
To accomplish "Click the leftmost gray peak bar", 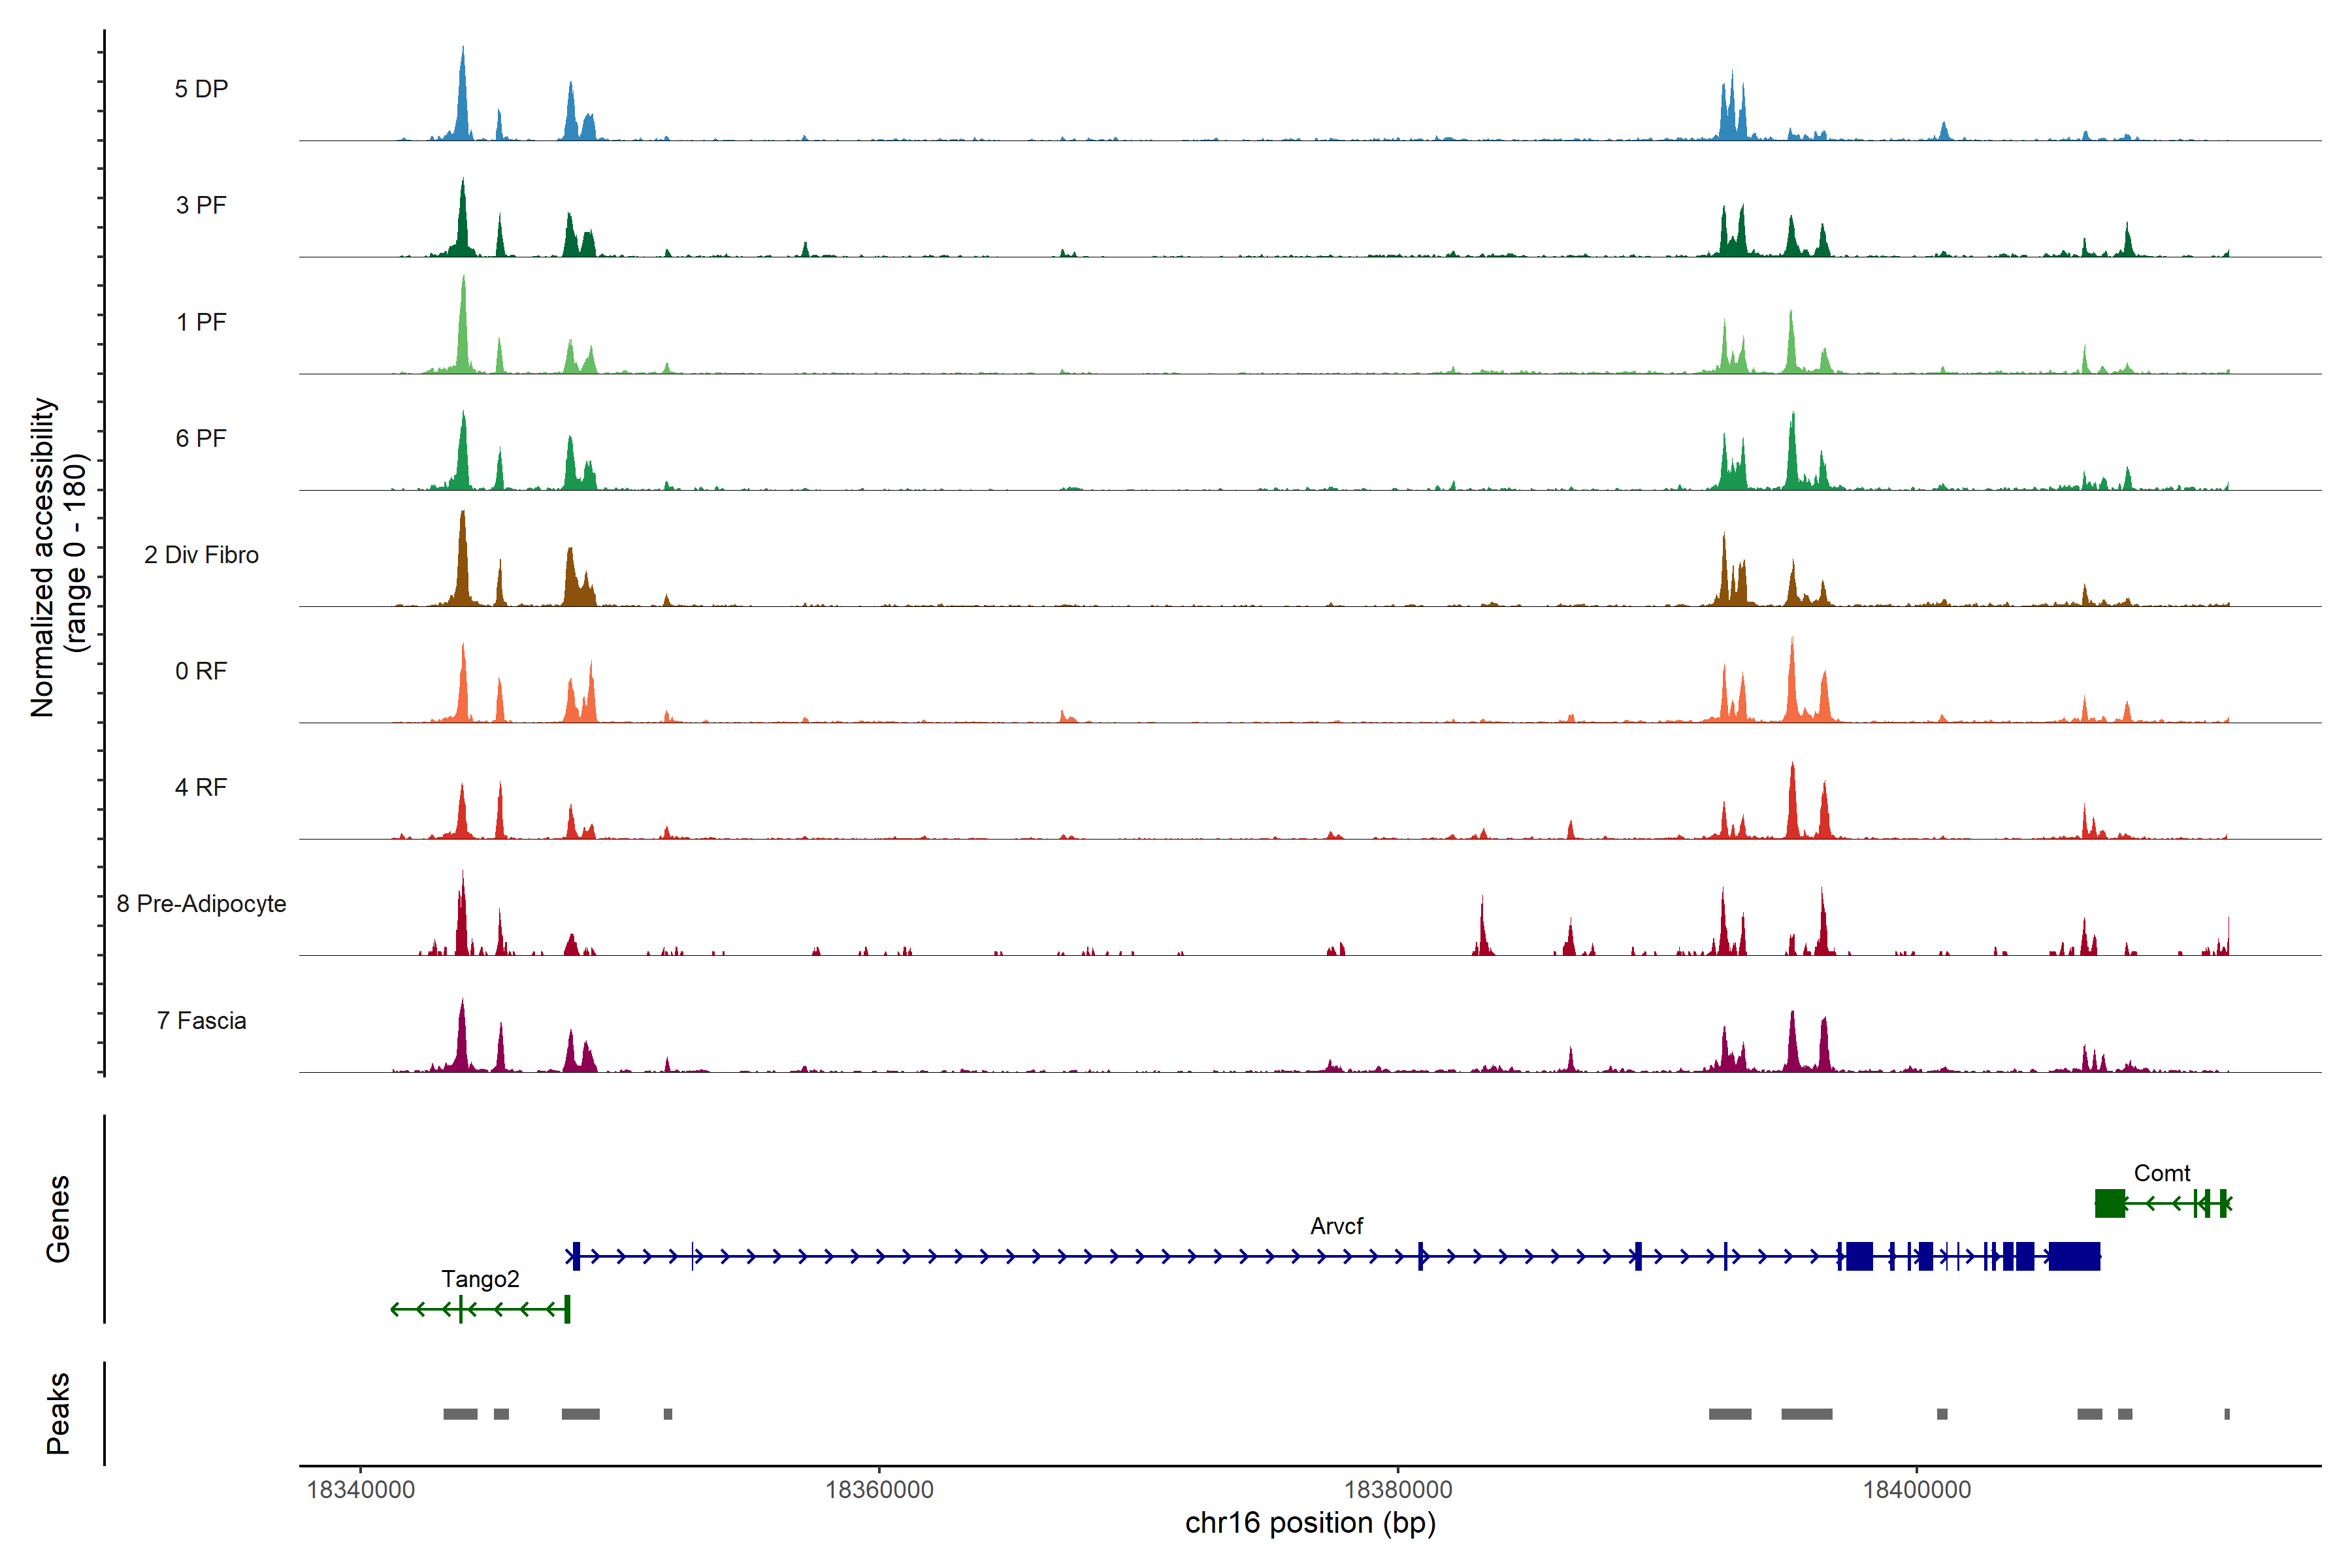I will click(460, 1414).
